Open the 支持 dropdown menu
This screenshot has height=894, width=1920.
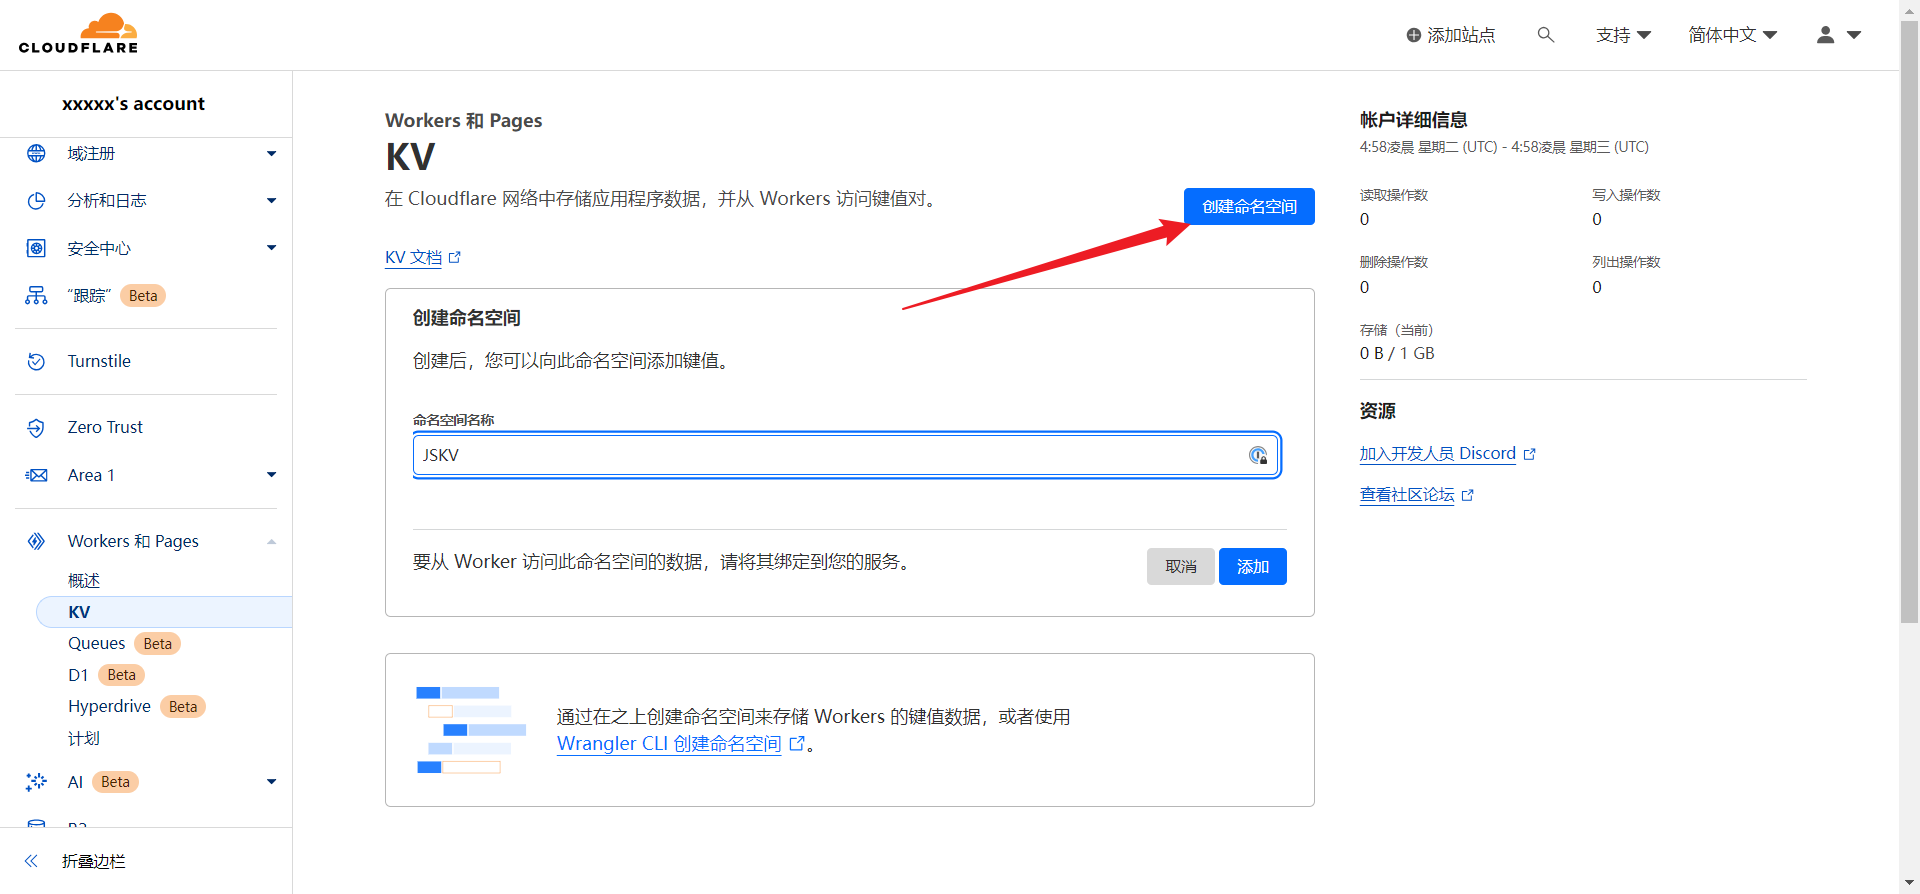[x=1623, y=35]
